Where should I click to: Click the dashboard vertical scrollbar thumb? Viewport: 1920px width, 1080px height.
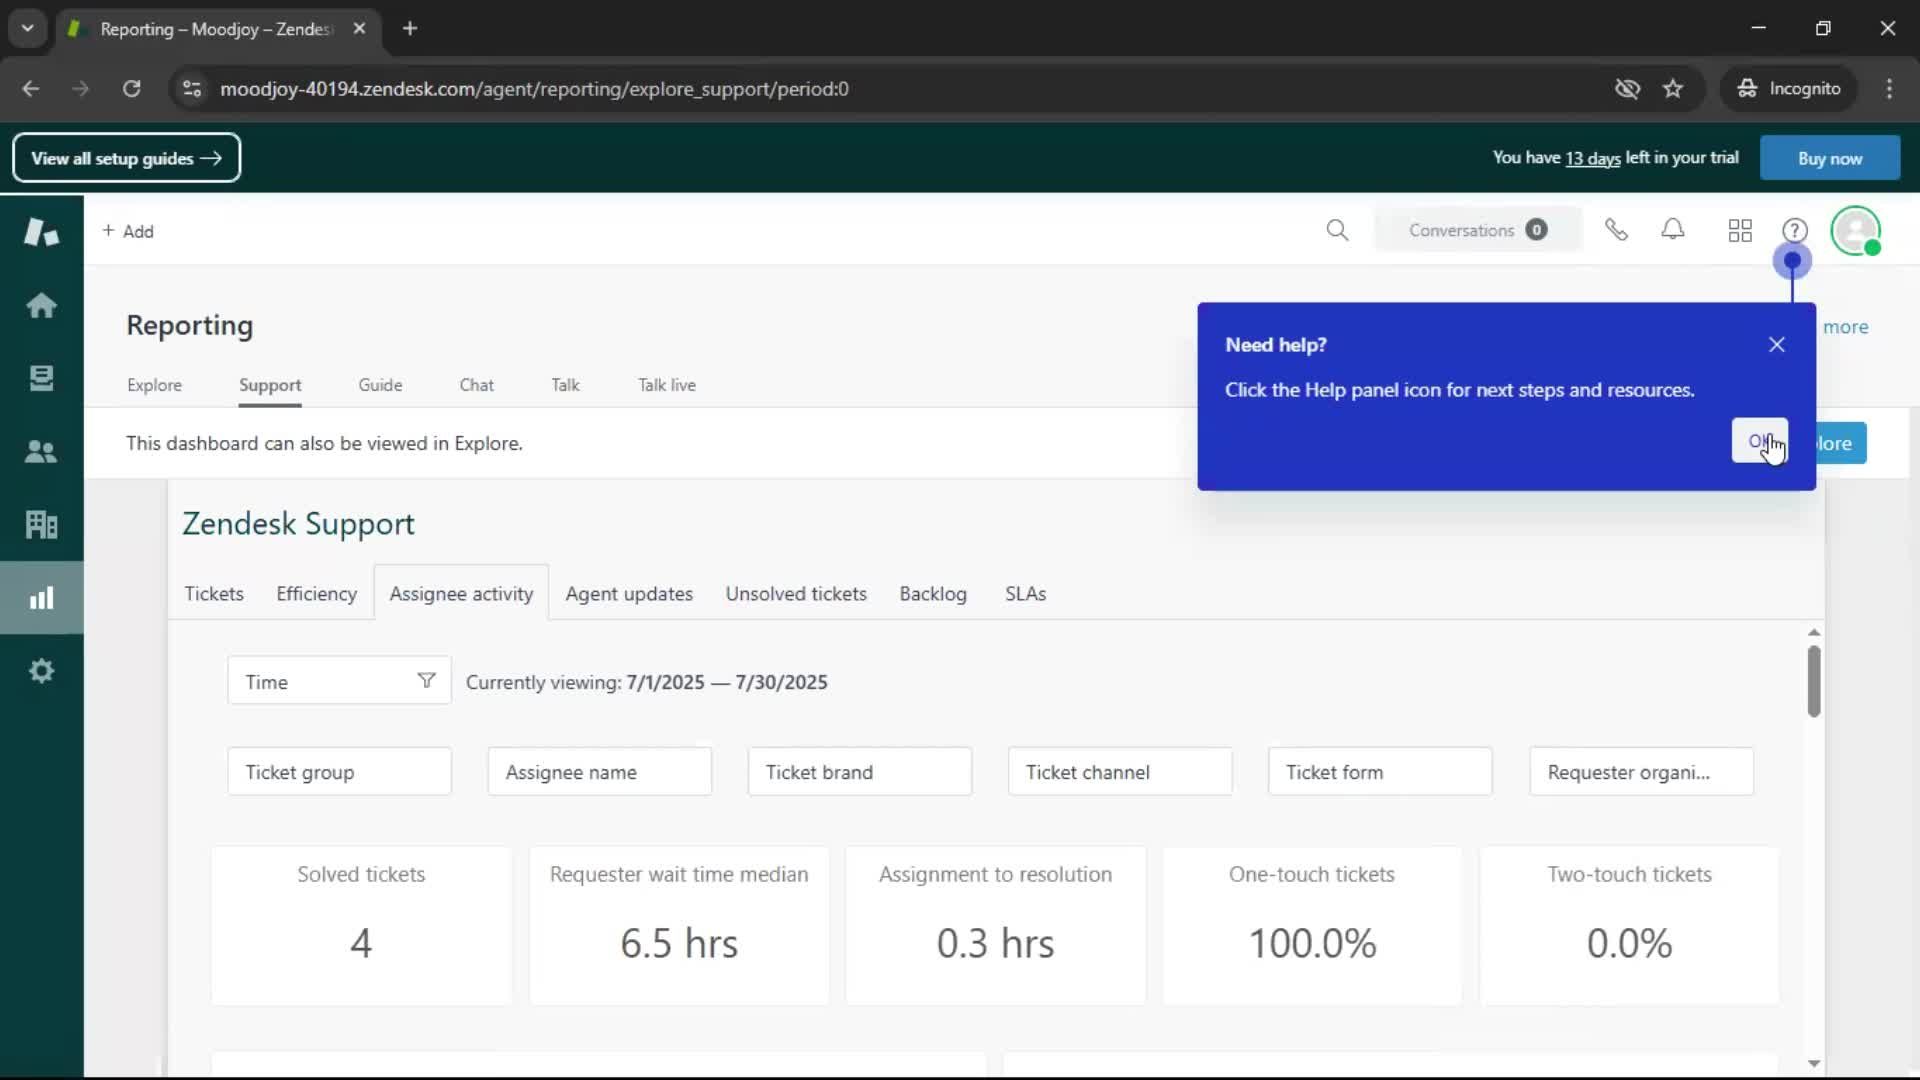(1814, 681)
